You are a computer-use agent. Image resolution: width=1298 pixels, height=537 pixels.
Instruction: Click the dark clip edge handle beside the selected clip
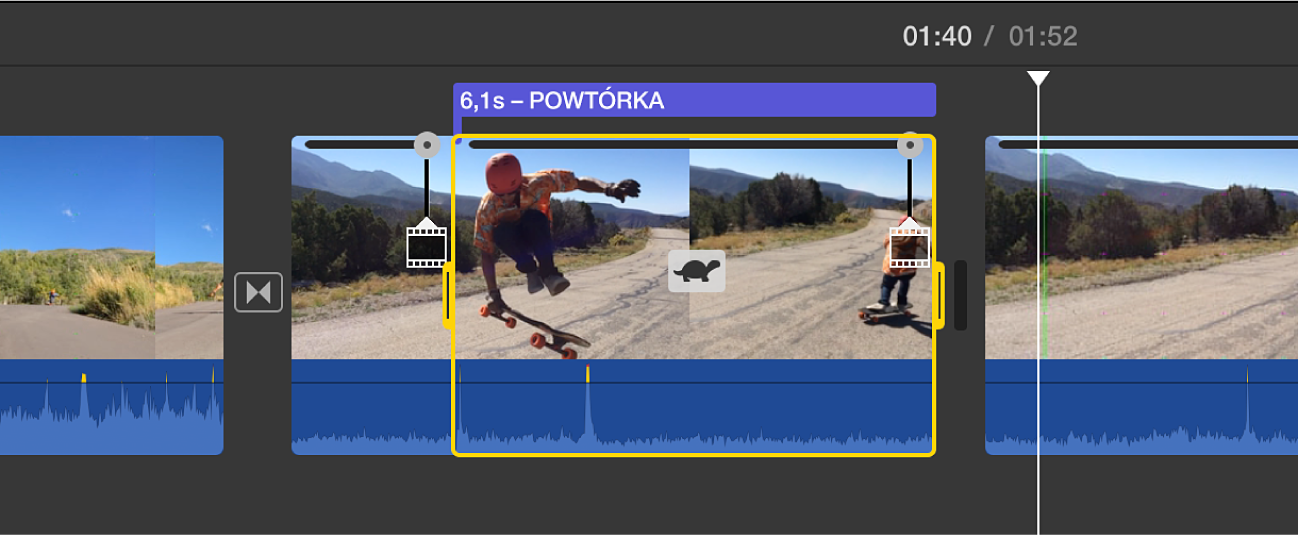click(961, 295)
